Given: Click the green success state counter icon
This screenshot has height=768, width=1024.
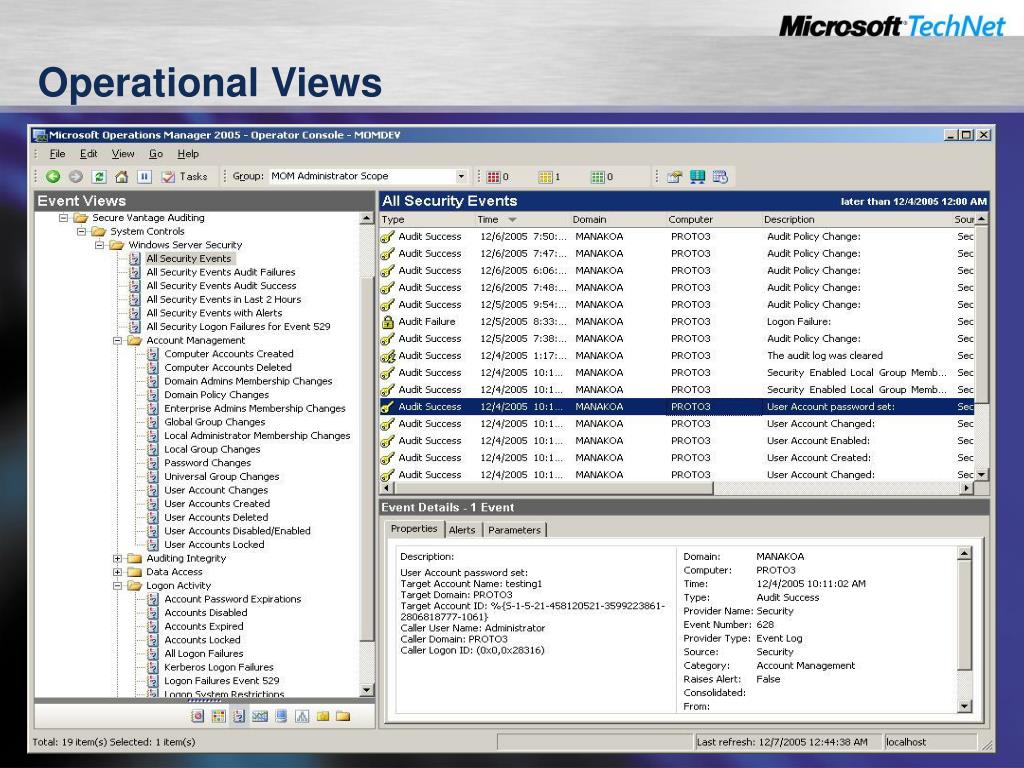Looking at the screenshot, I should click(597, 176).
